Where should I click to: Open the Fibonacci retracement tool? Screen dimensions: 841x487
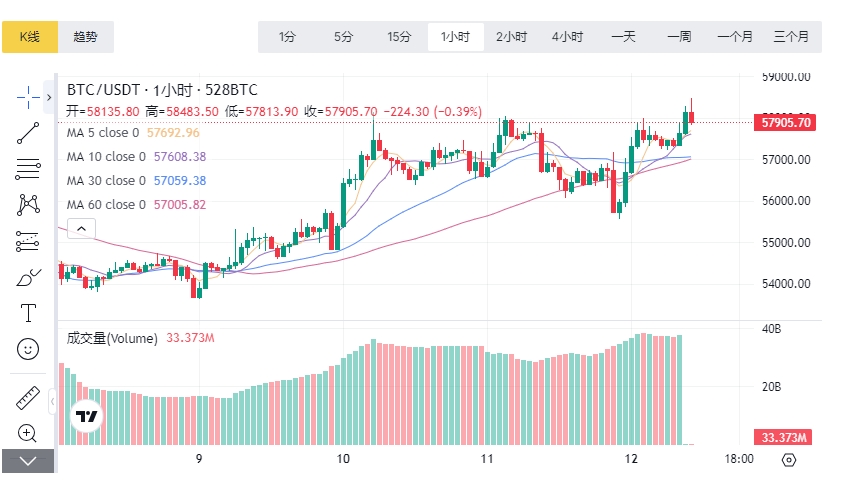(28, 168)
